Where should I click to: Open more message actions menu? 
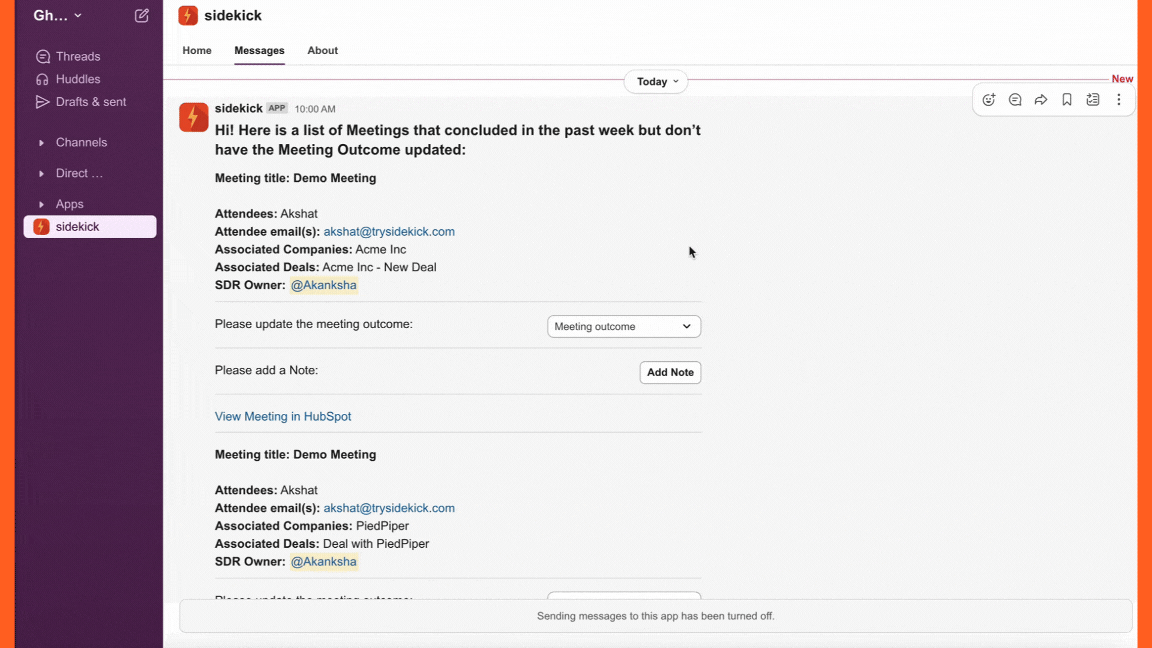(x=1119, y=100)
